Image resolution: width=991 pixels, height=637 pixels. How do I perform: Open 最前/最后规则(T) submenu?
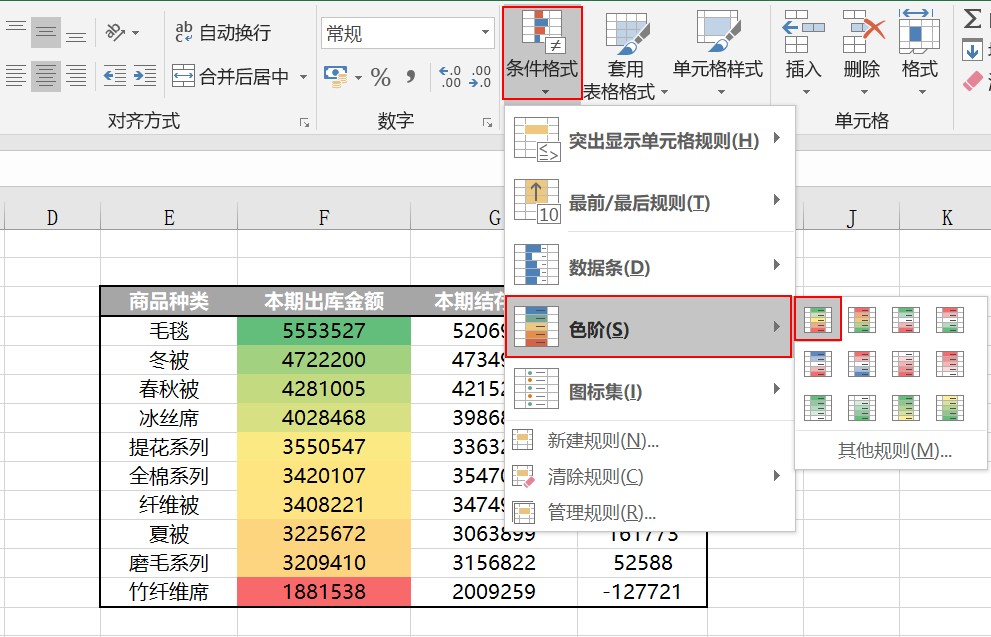[649, 202]
